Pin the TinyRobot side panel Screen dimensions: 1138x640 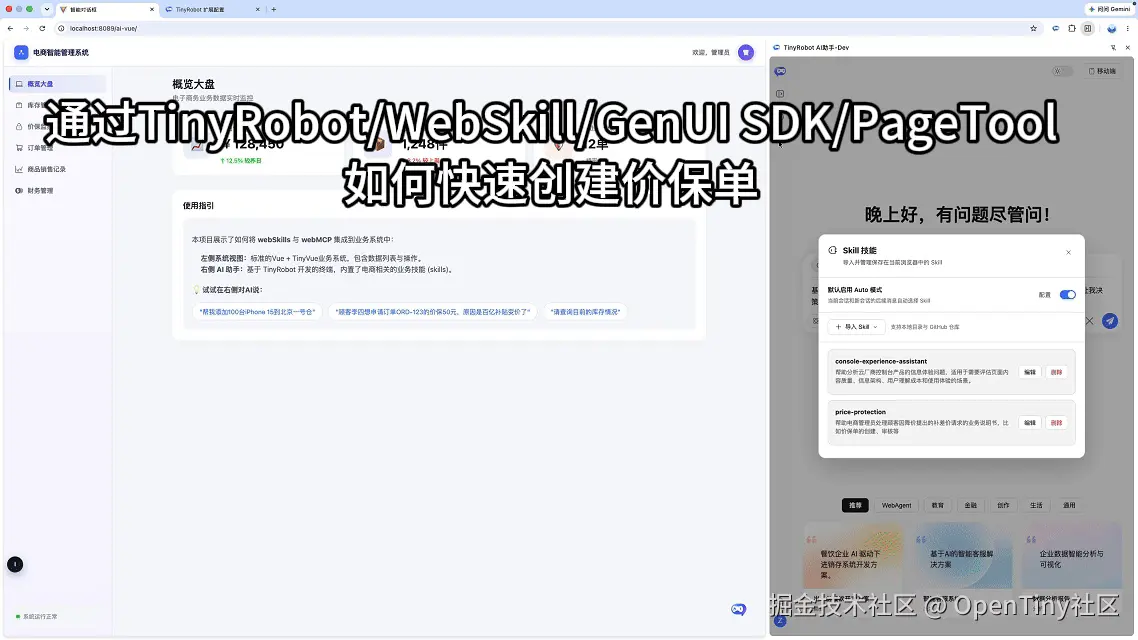pyautogui.click(x=1113, y=48)
